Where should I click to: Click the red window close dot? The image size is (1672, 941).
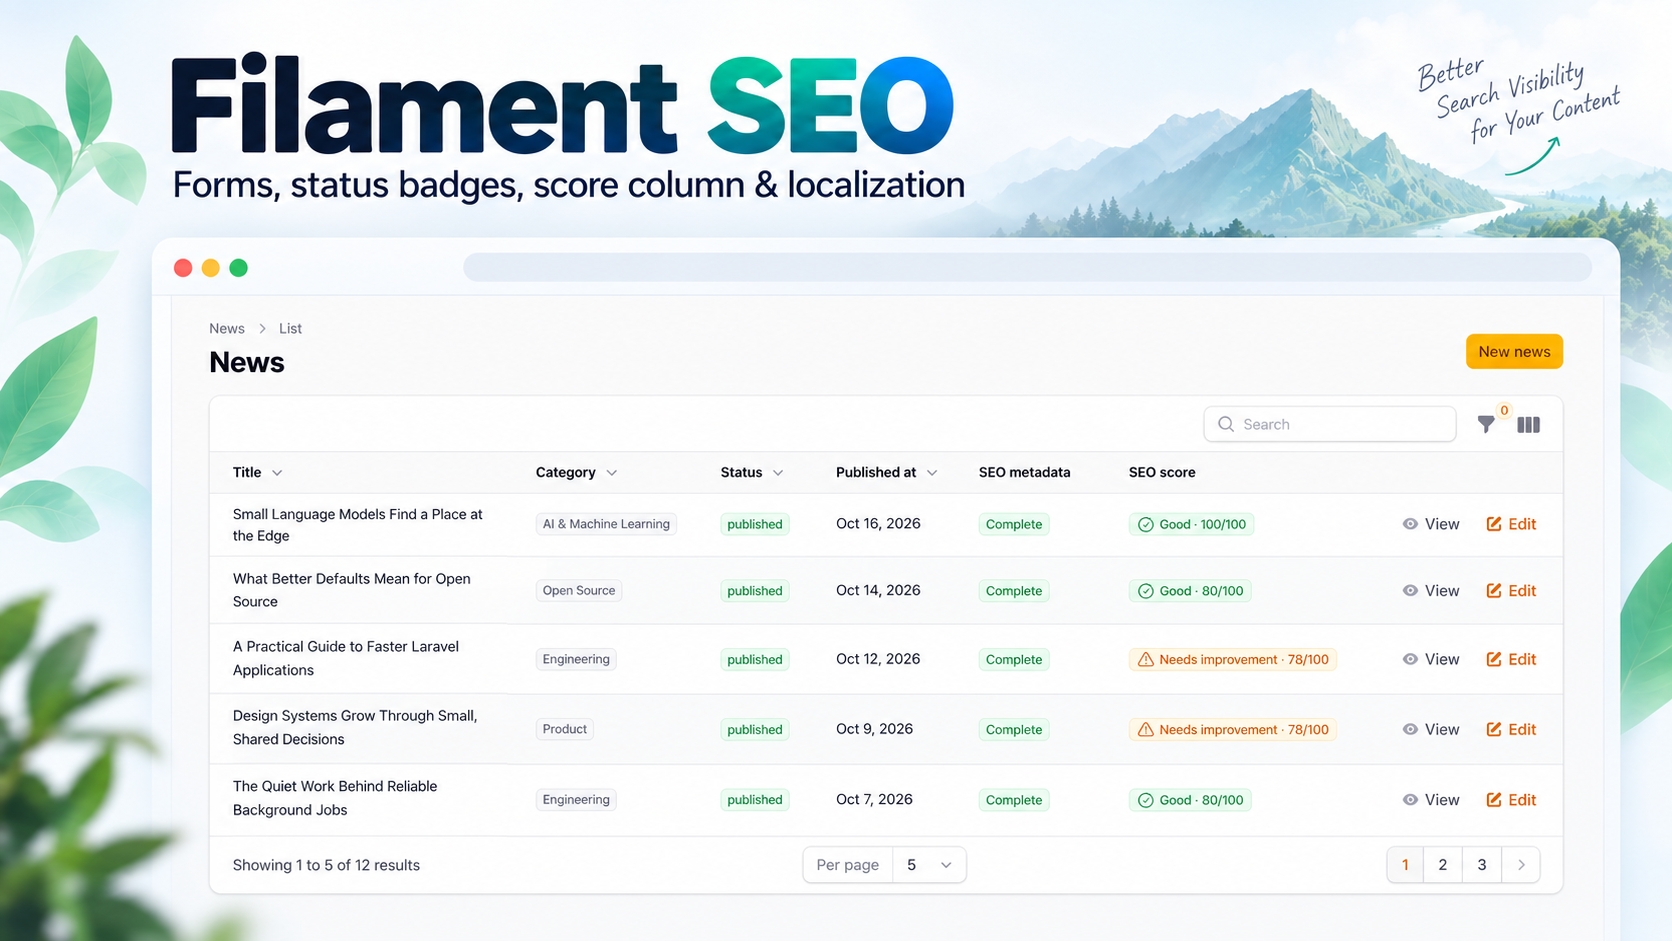[x=183, y=268]
